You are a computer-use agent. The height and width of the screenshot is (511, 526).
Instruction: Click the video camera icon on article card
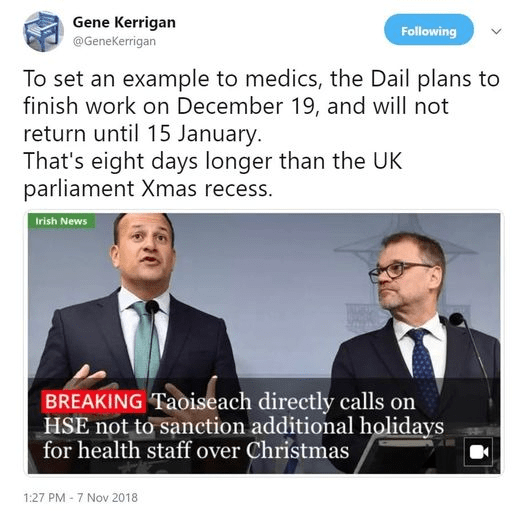(478, 452)
